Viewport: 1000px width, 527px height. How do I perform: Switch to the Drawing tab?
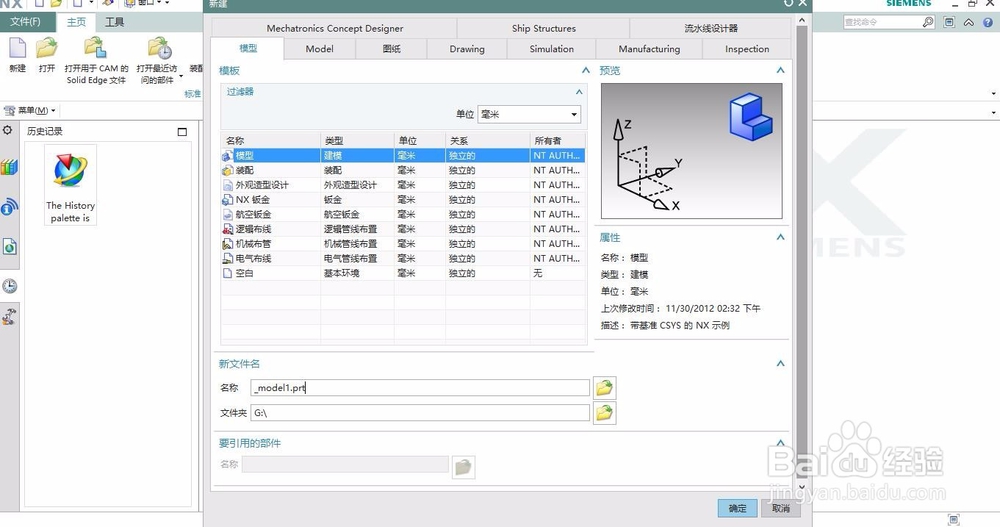[467, 48]
